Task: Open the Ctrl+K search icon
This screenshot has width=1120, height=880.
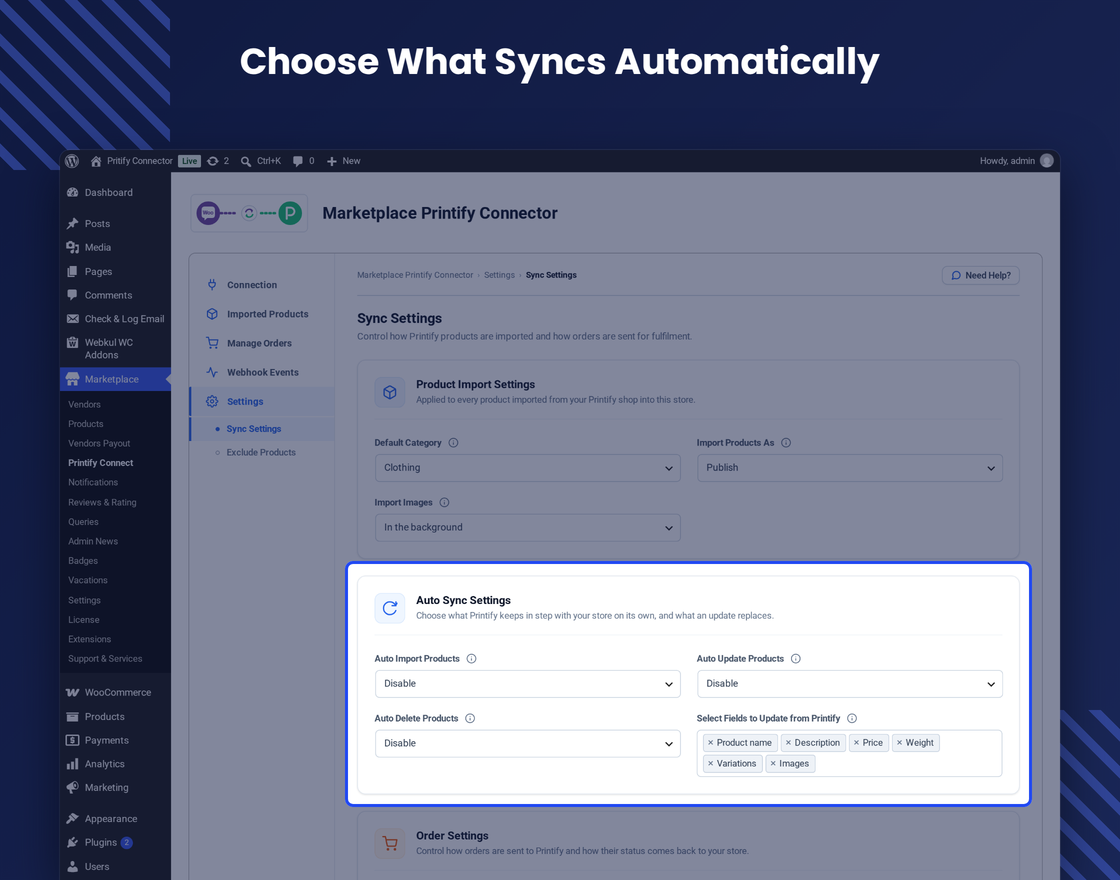Action: (246, 161)
